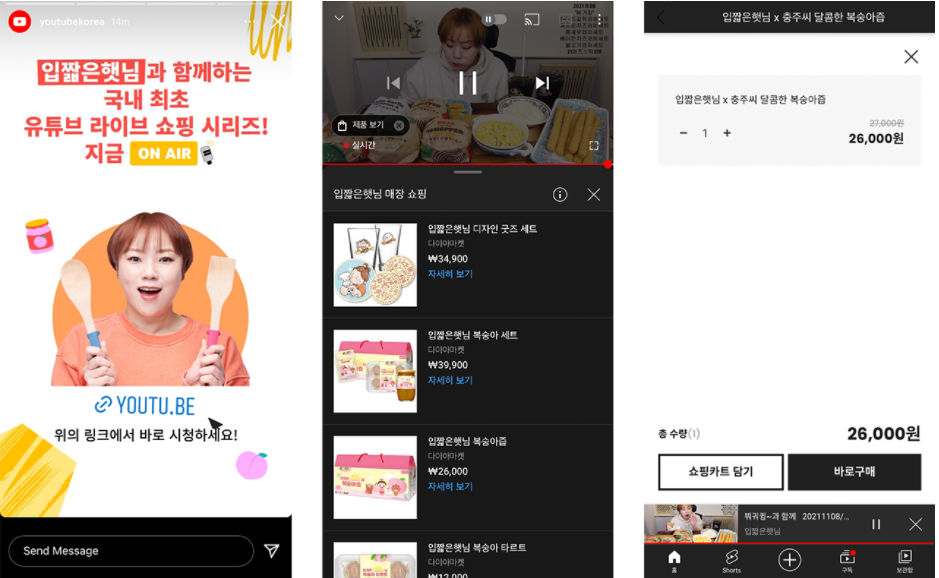This screenshot has width=939, height=578.
Task: Increase quantity with the plus button
Action: [726, 133]
